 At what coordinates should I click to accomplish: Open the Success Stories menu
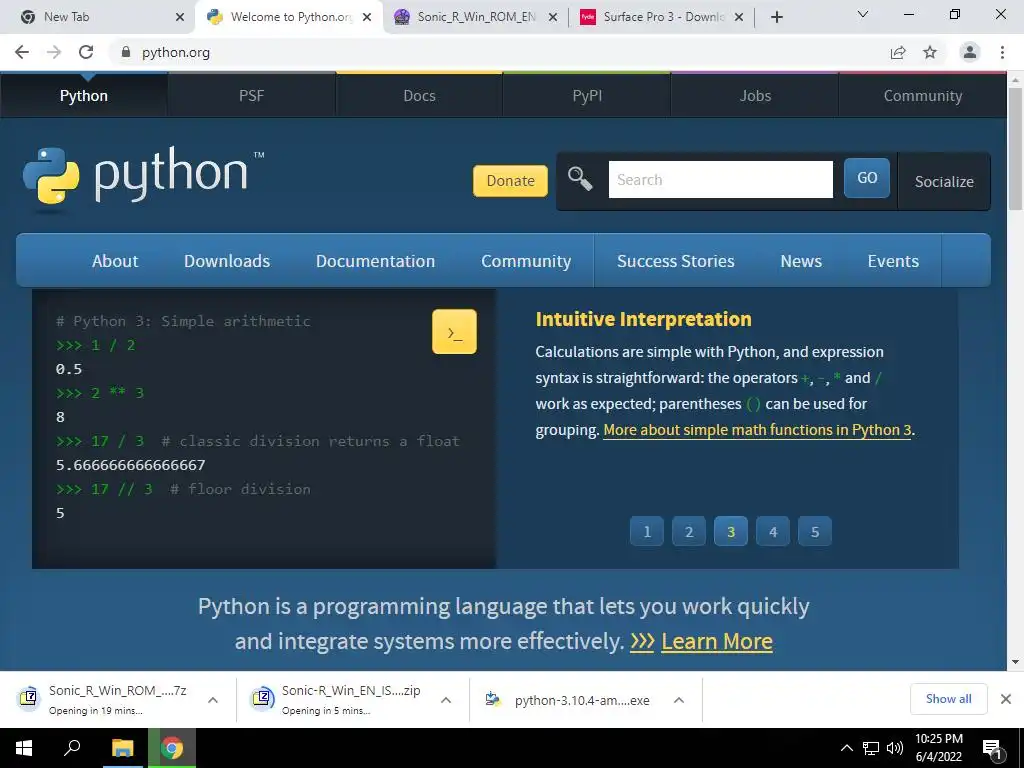coord(676,261)
